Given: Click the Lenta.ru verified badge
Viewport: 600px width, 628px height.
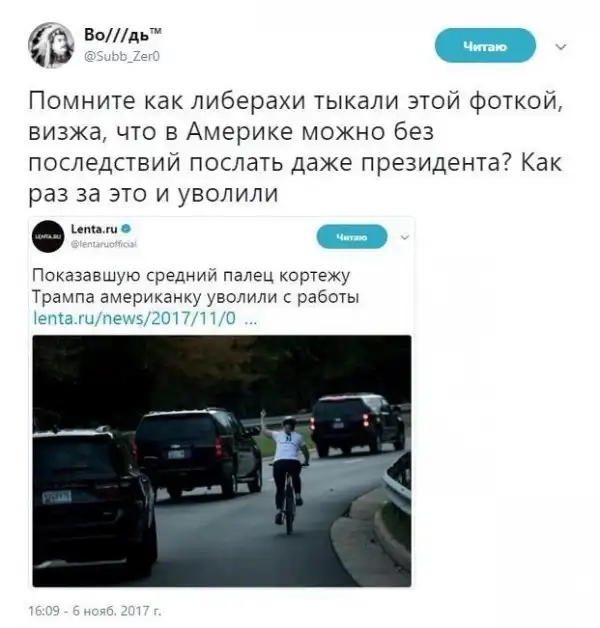Looking at the screenshot, I should [126, 229].
